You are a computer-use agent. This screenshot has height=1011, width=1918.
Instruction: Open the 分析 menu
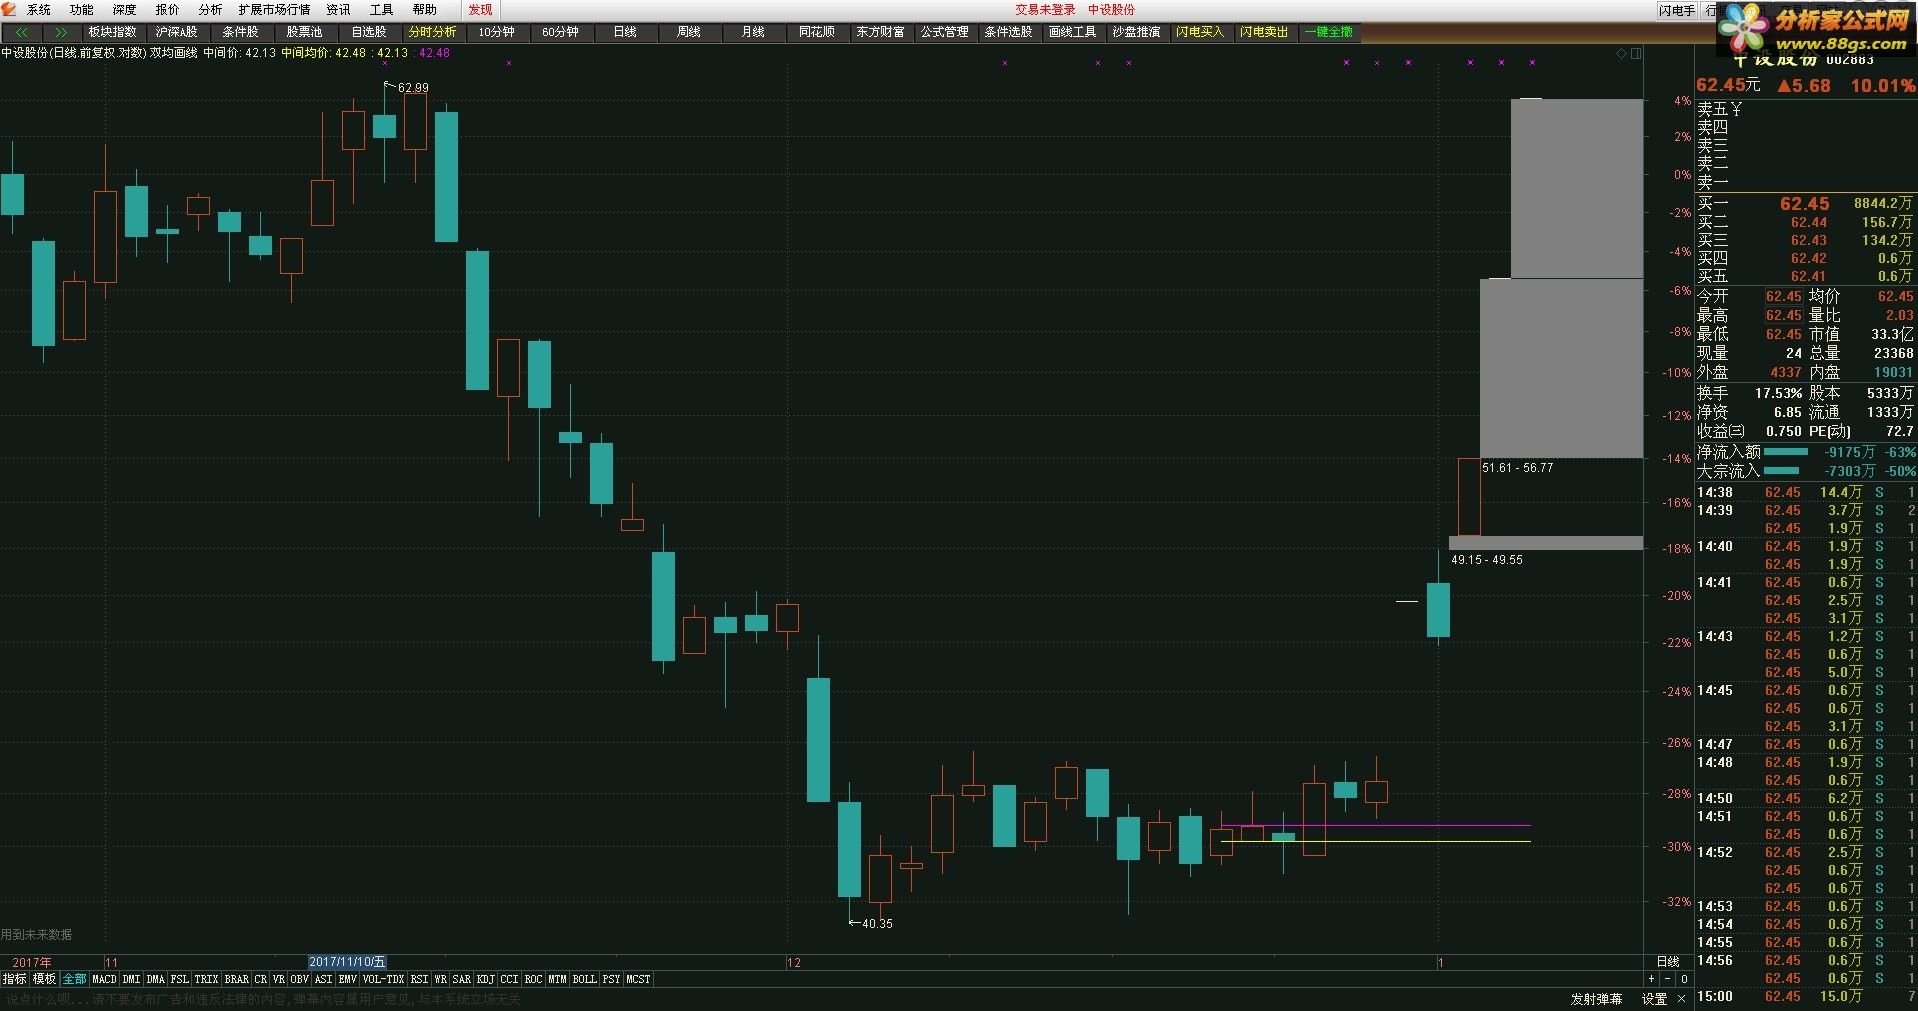[x=210, y=10]
